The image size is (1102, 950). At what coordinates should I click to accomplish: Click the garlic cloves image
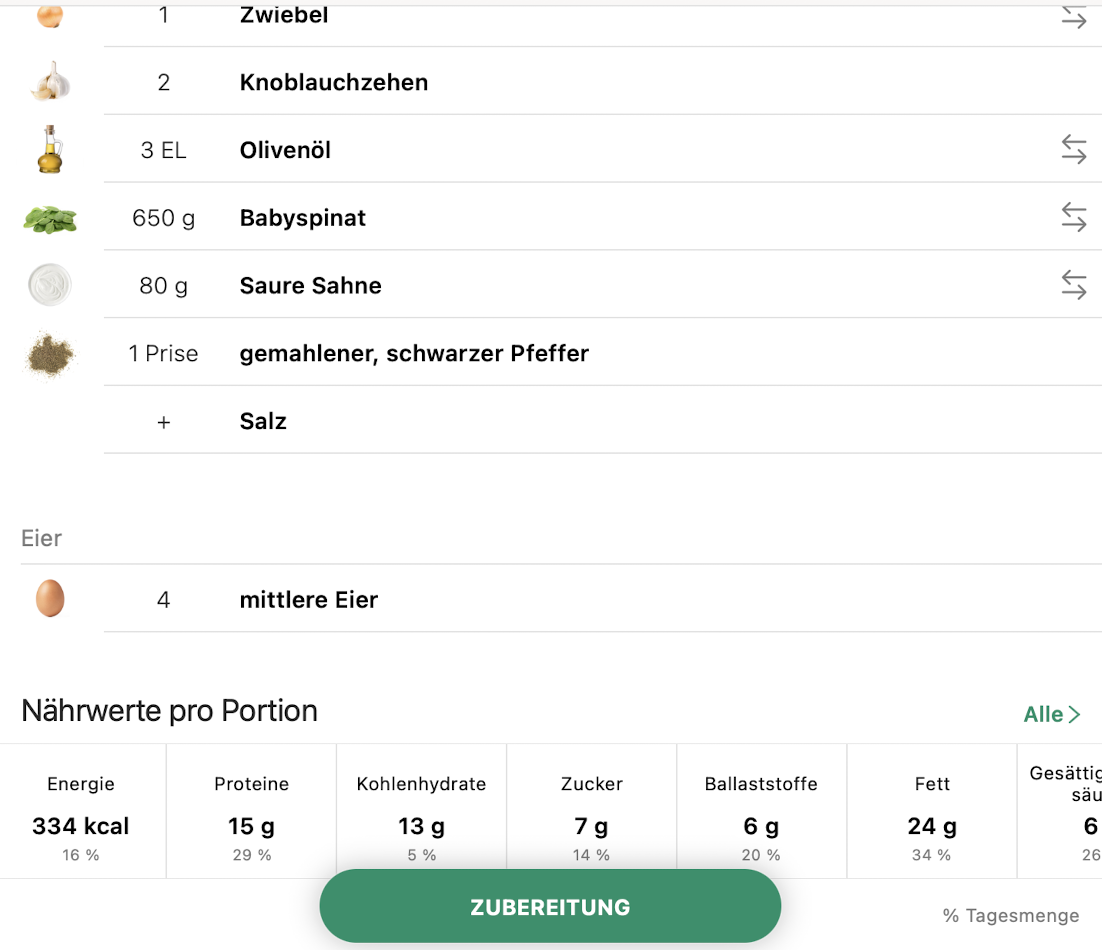coord(49,82)
